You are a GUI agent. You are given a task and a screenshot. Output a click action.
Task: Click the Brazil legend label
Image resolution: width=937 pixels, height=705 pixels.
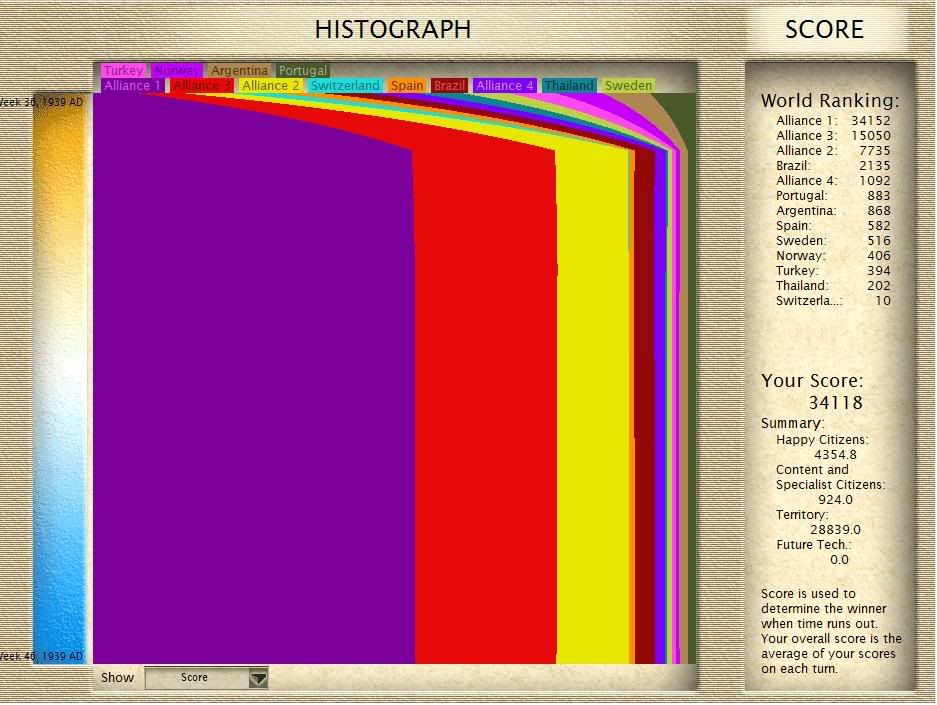pos(449,85)
